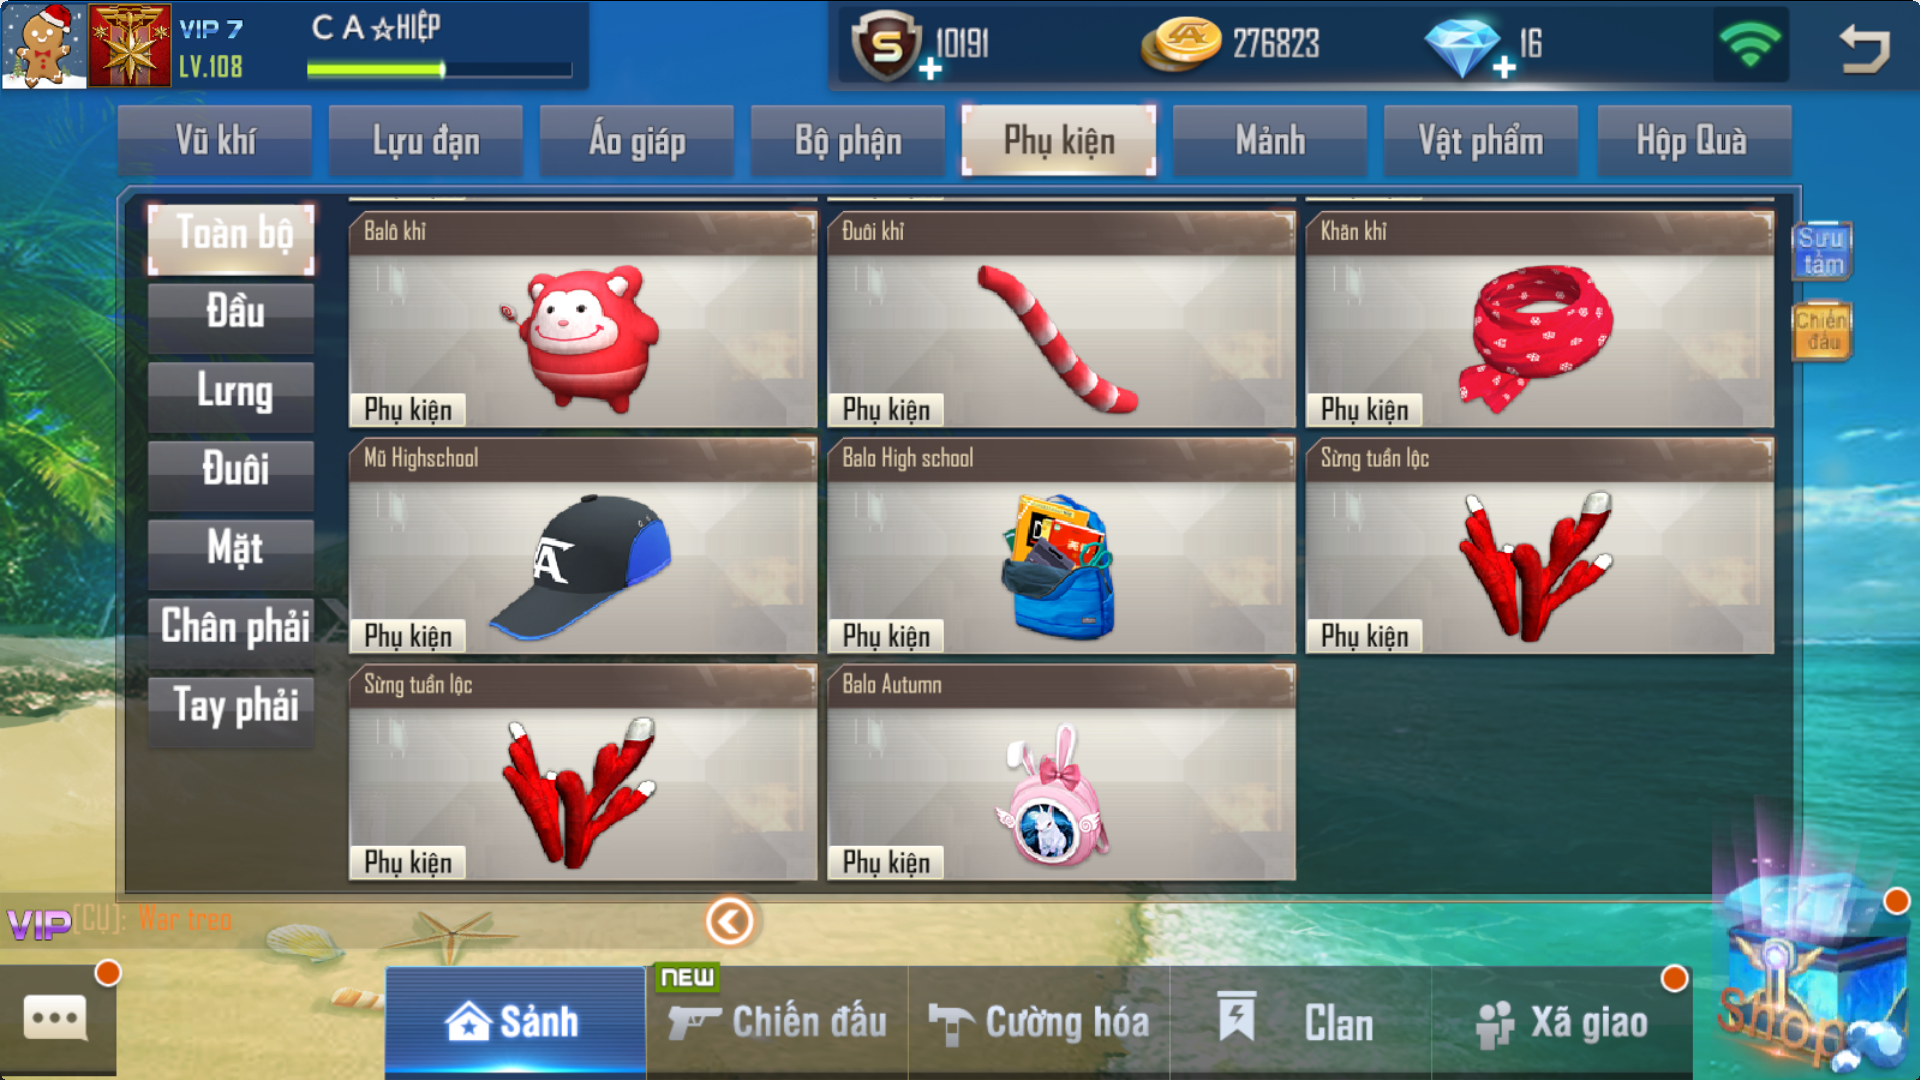Open the gold coin currency icon
The width and height of the screenshot is (1920, 1080).
pyautogui.click(x=1181, y=44)
